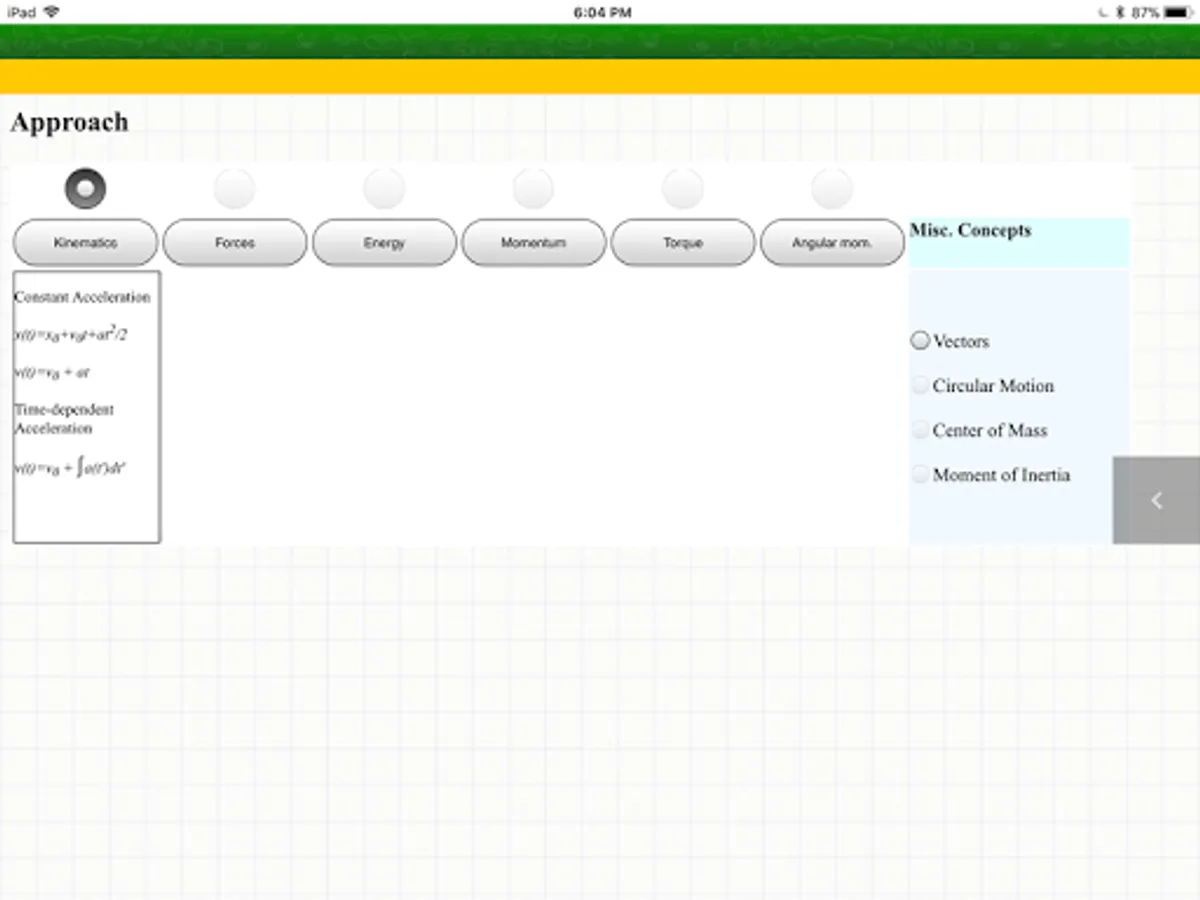The width and height of the screenshot is (1200, 900).
Task: Click the velocity equation v(t)=v0 + at
Action: pos(52,372)
